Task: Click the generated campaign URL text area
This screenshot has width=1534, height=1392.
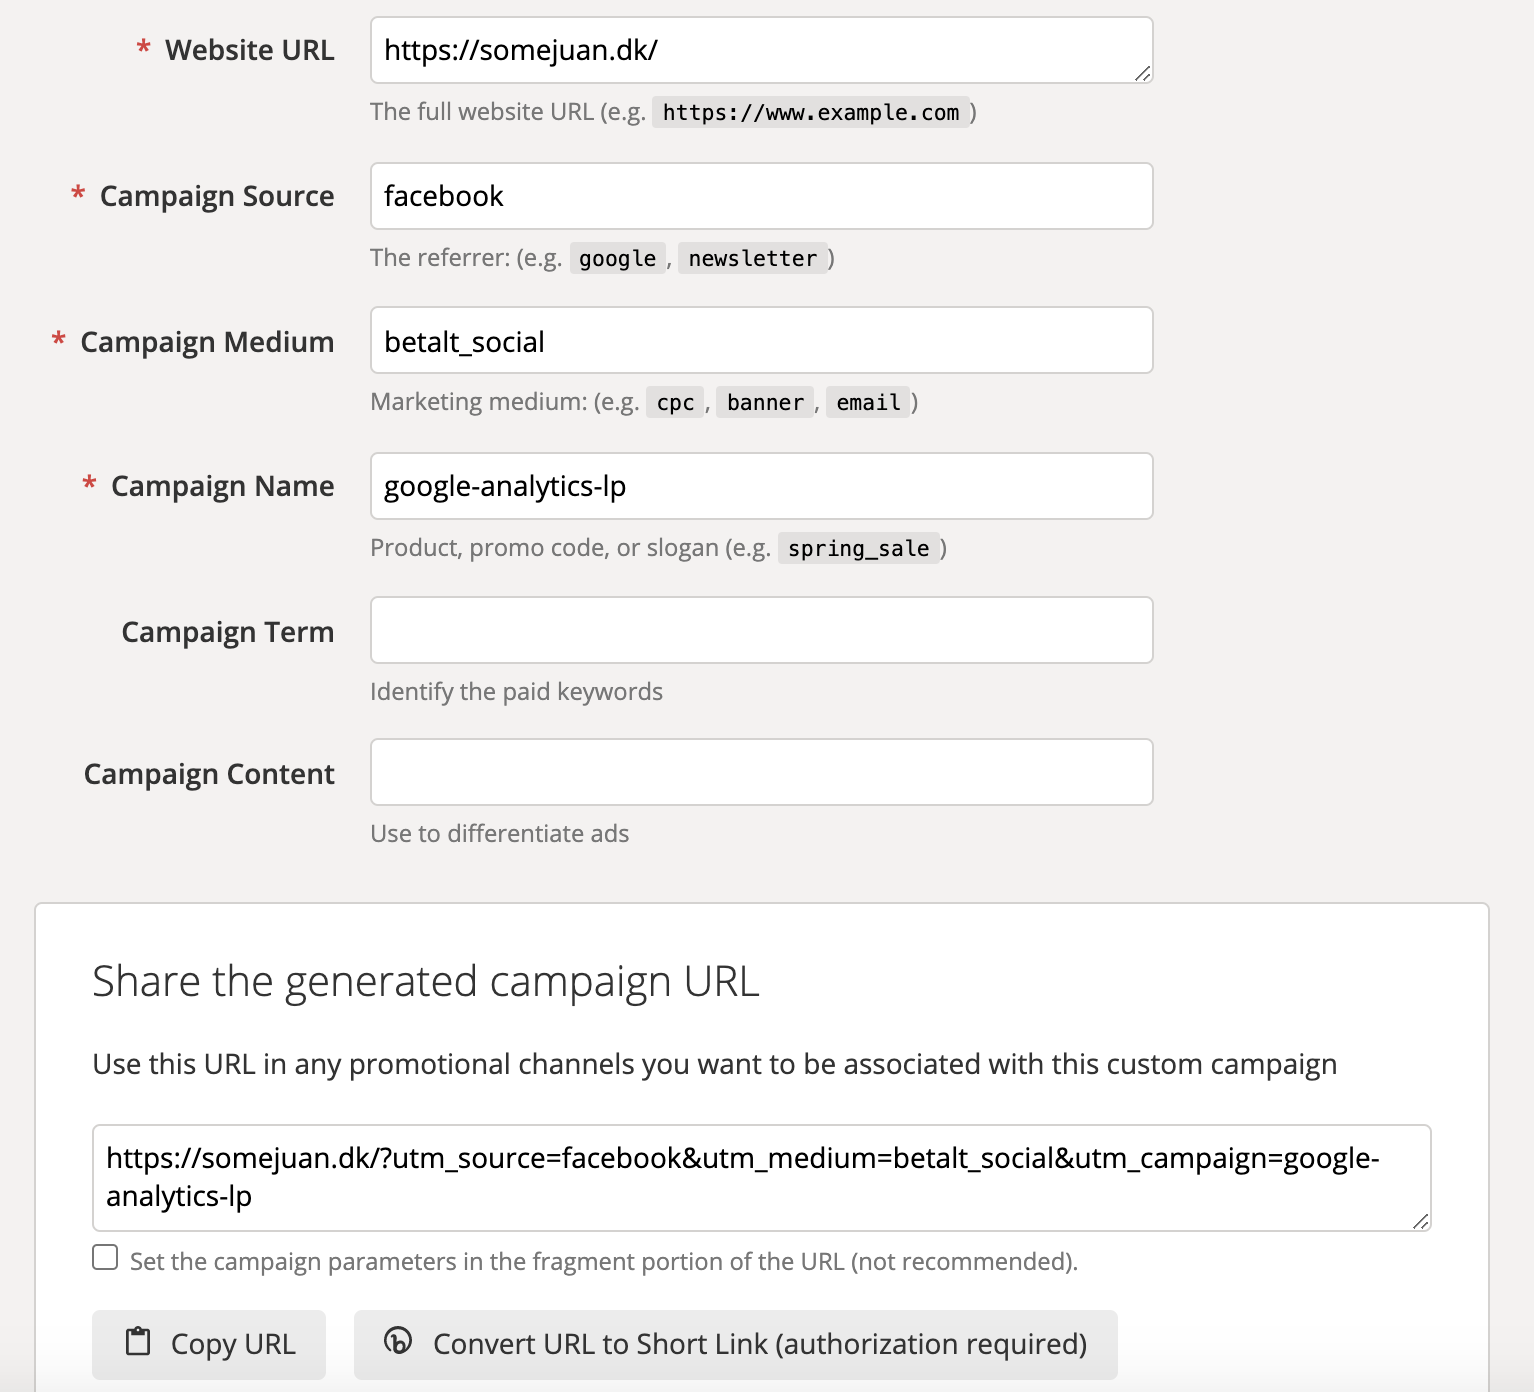Action: pos(762,1178)
